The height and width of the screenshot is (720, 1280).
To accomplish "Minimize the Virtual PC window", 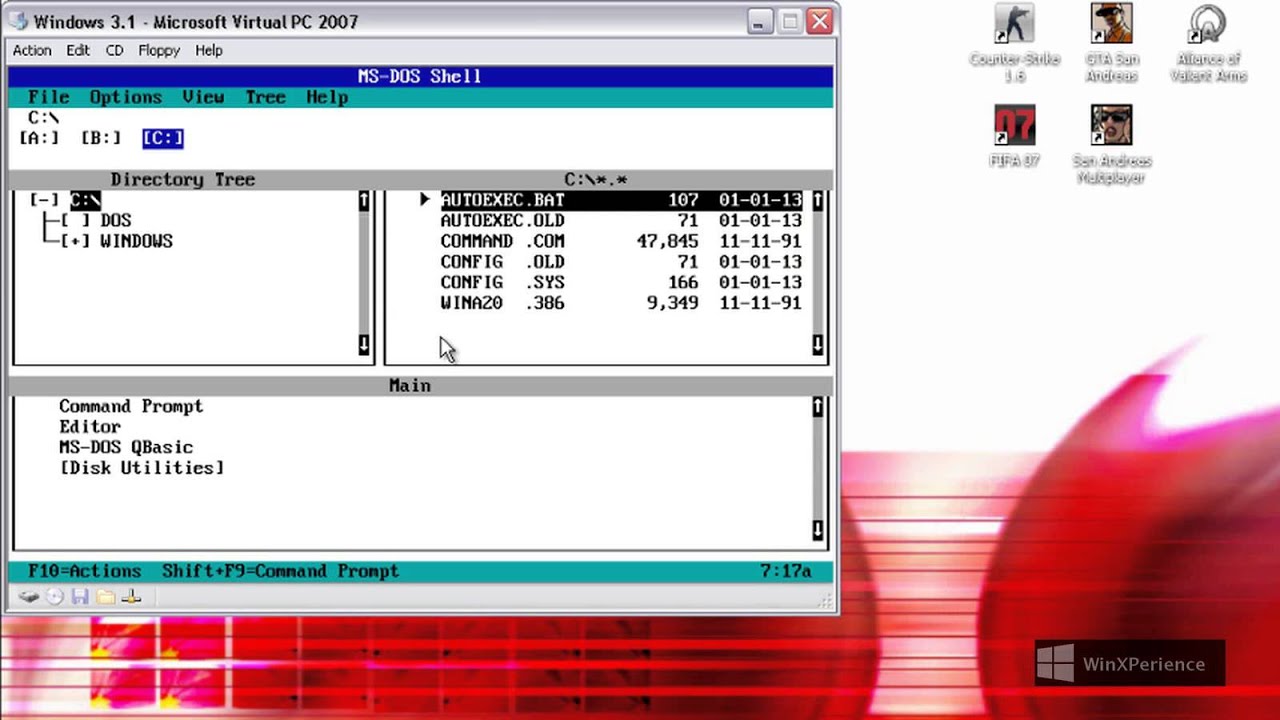I will pyautogui.click(x=759, y=21).
